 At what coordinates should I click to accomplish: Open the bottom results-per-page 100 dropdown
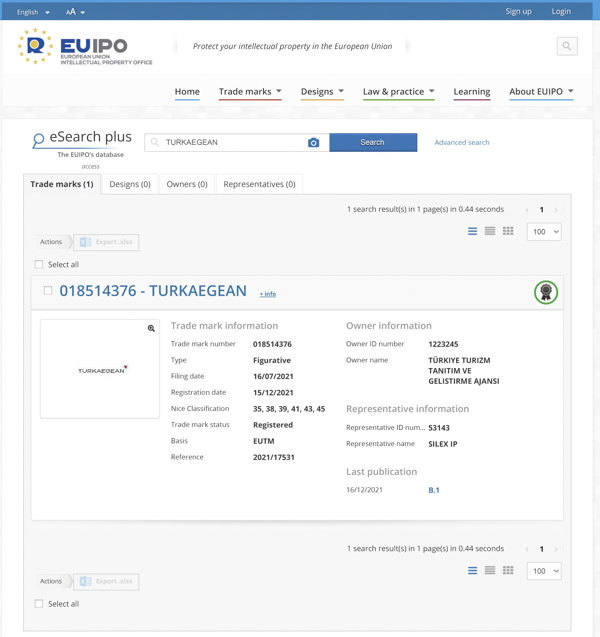coord(544,571)
